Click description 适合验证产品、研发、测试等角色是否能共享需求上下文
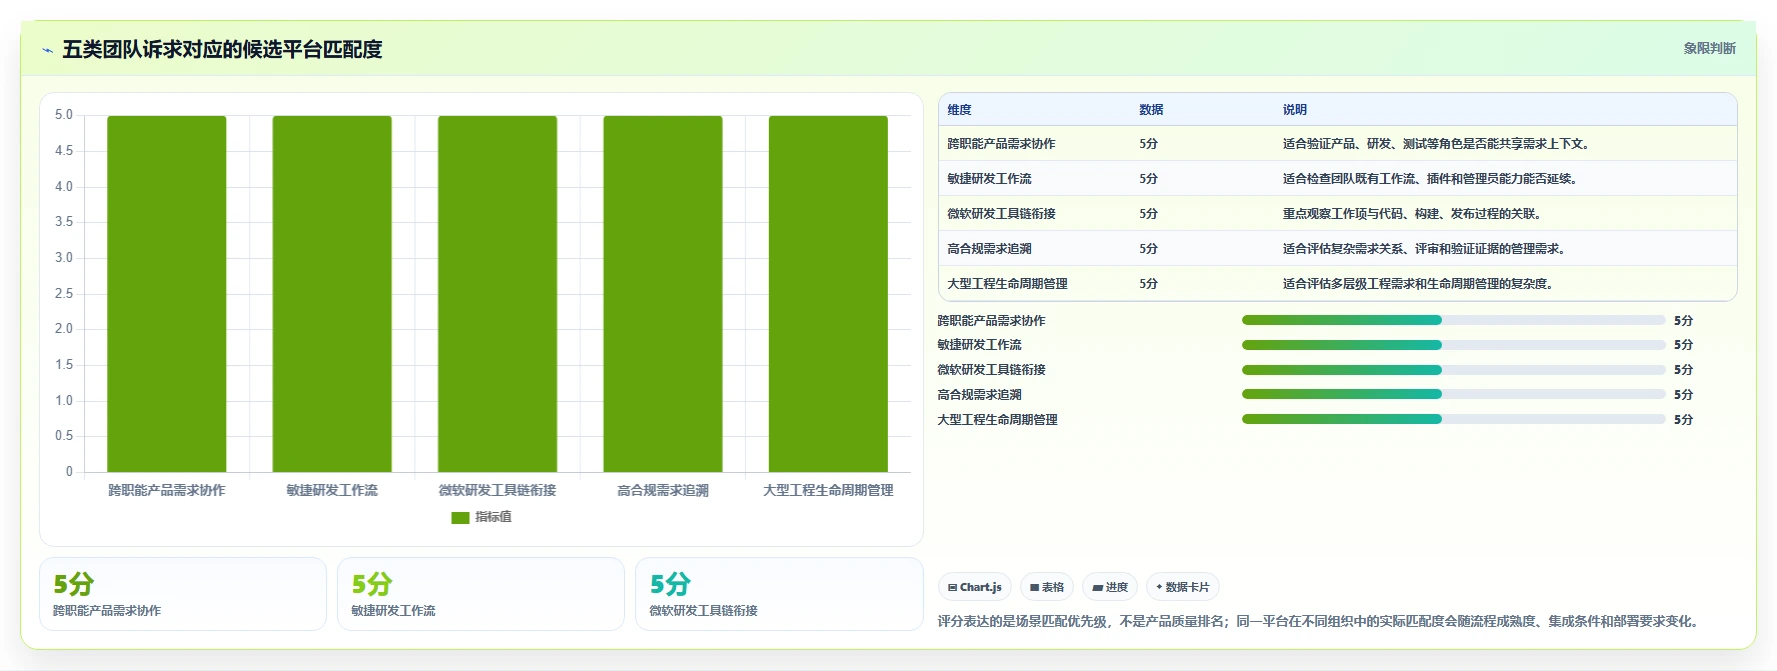This screenshot has height=671, width=1777. click(x=1436, y=144)
